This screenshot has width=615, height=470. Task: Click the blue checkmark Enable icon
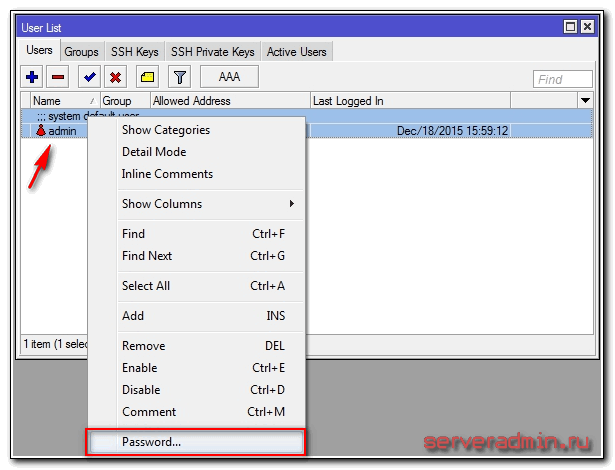pyautogui.click(x=90, y=77)
